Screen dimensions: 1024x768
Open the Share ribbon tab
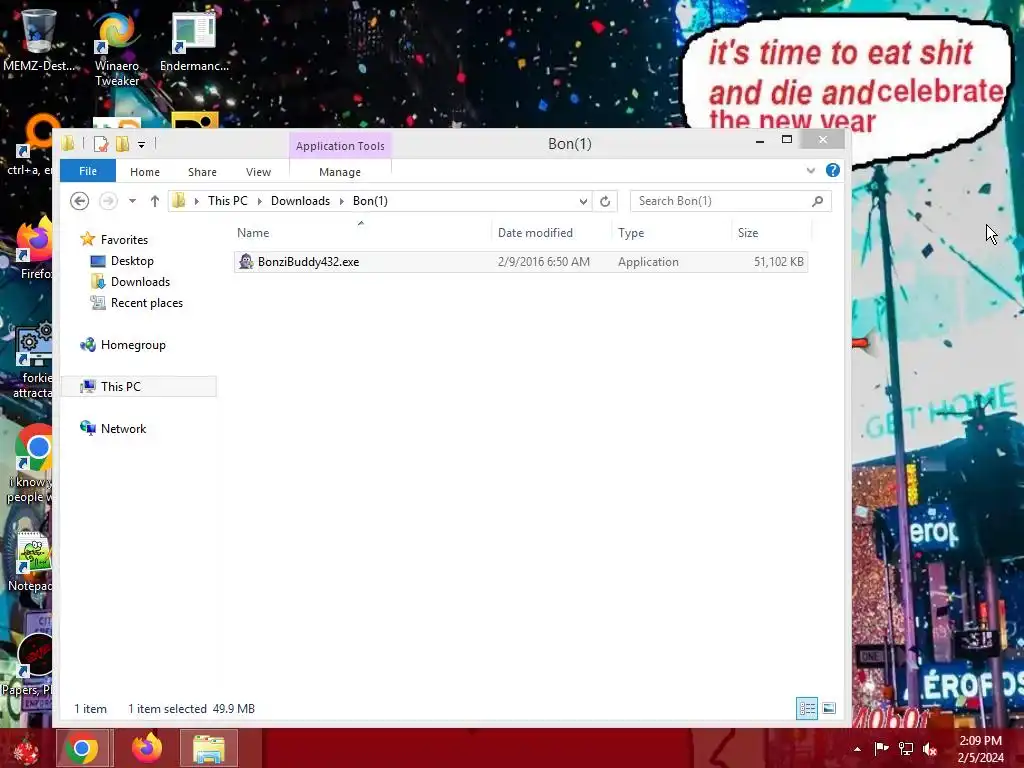click(x=202, y=172)
